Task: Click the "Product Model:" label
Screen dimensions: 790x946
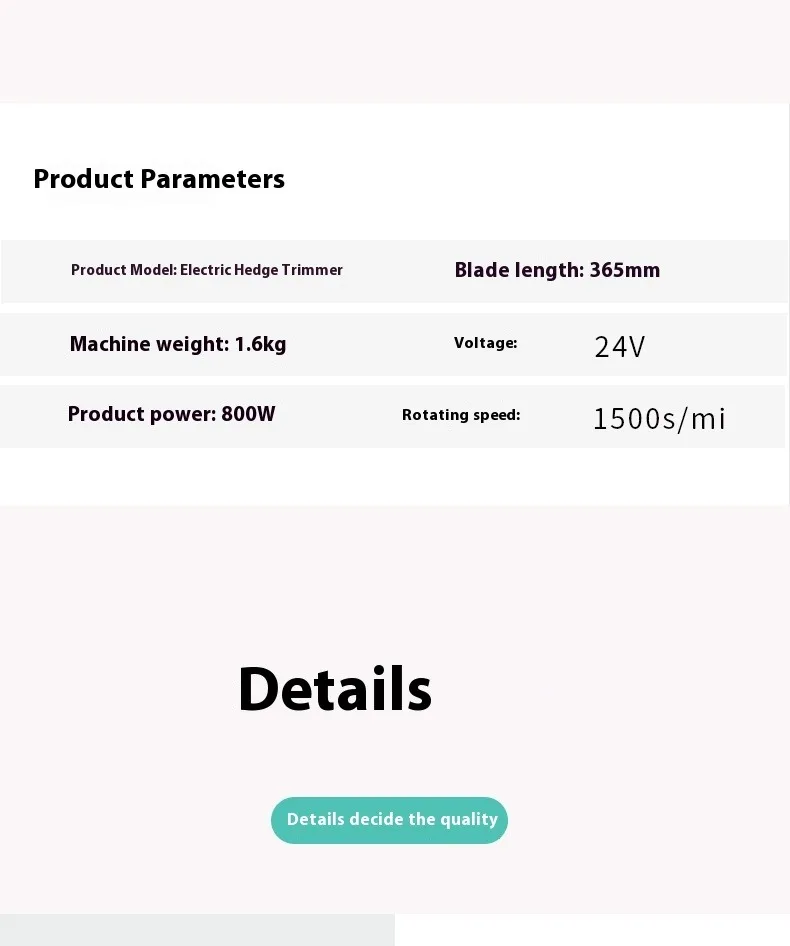Action: (123, 270)
